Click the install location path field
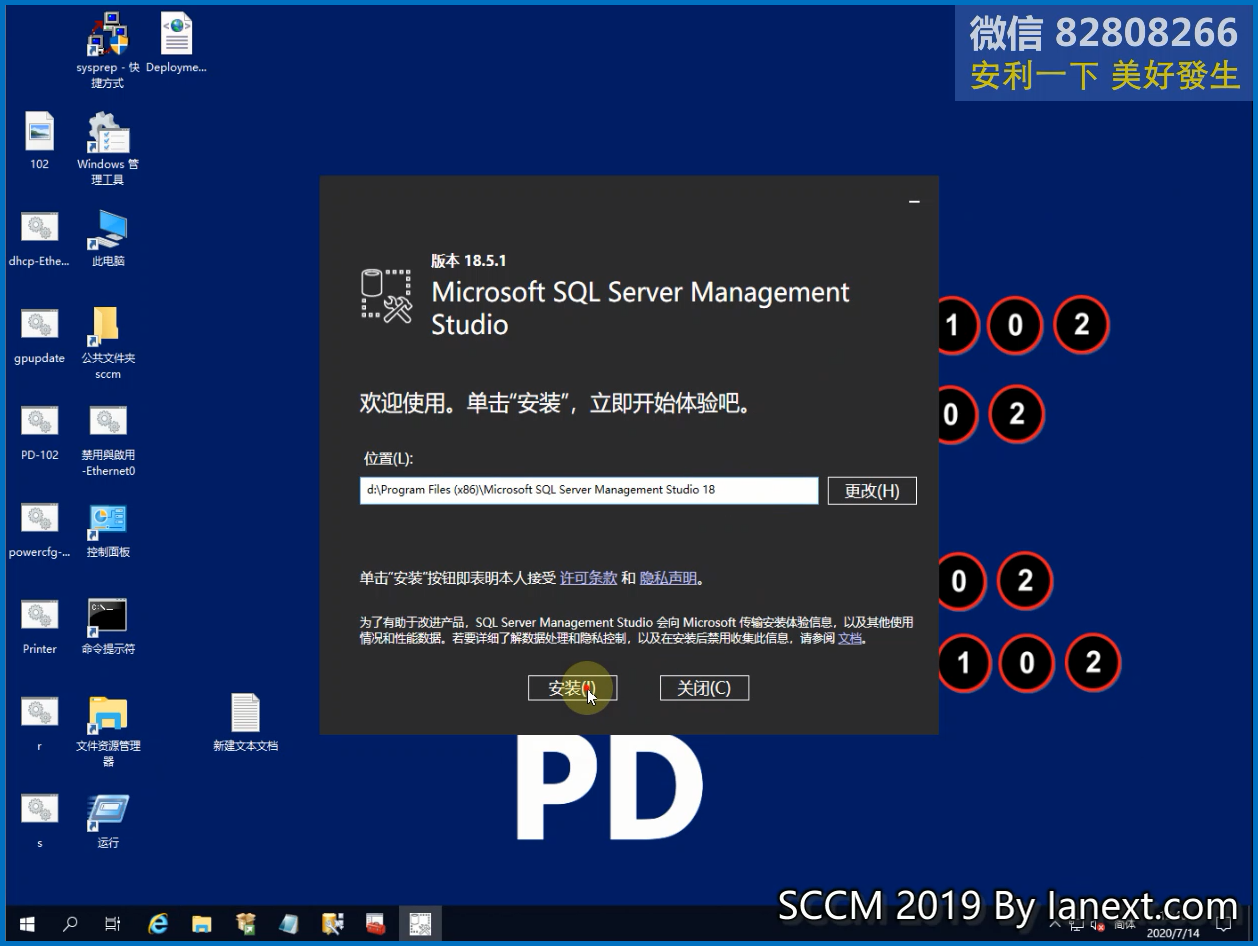The height and width of the screenshot is (946, 1258). (589, 491)
